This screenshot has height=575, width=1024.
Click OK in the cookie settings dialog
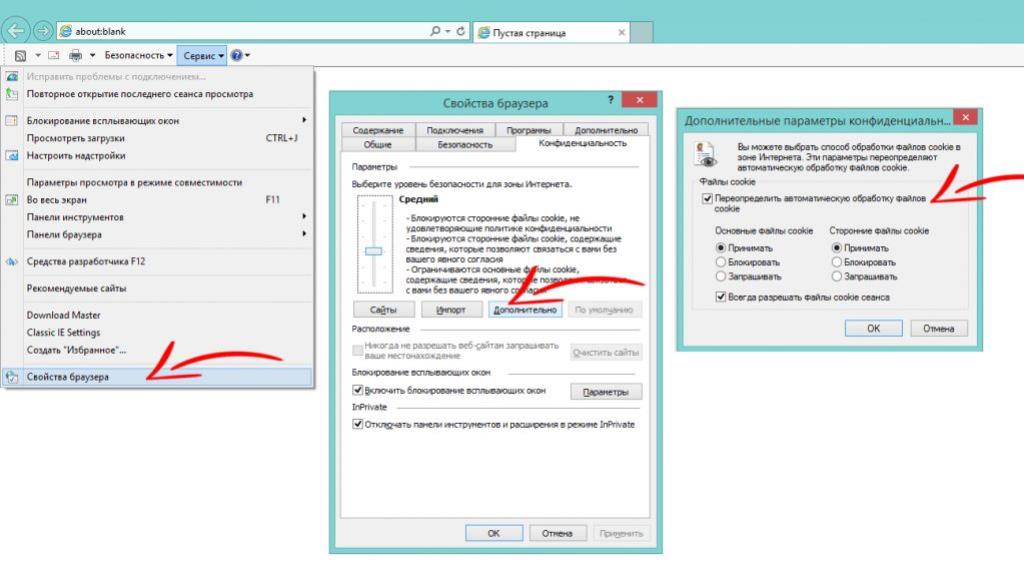click(873, 328)
